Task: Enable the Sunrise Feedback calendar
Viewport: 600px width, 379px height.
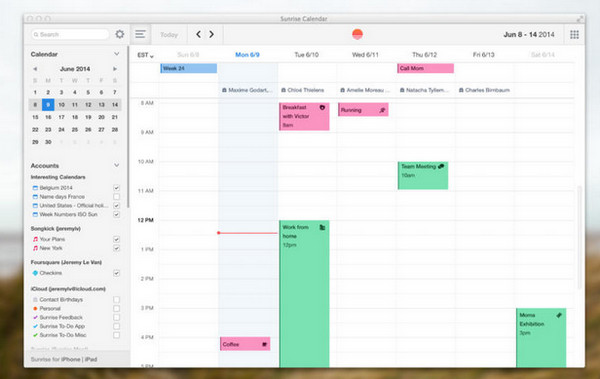Action: point(117,317)
